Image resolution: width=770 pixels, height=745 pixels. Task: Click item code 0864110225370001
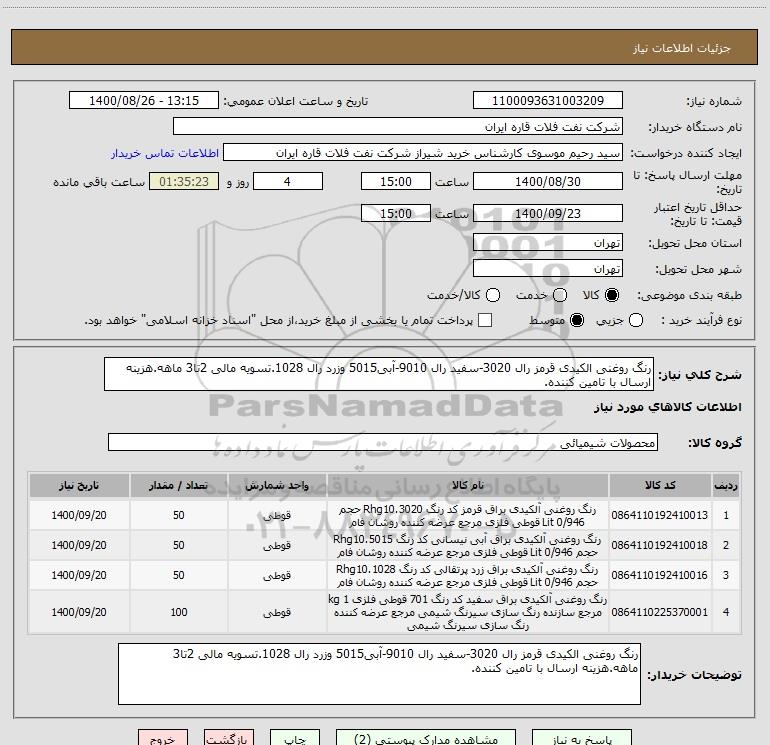[660, 612]
